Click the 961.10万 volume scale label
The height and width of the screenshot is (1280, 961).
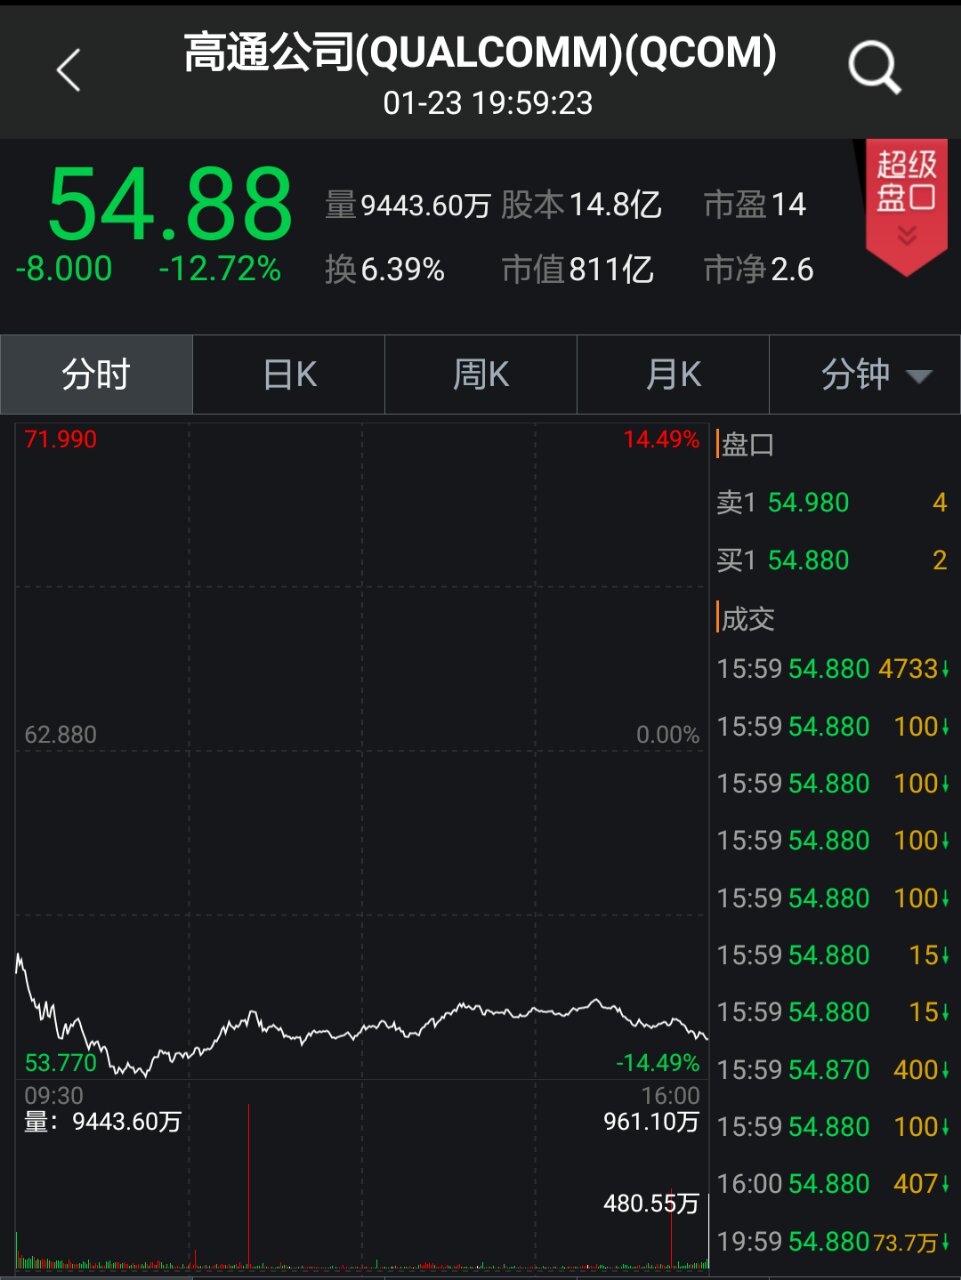coord(651,1122)
